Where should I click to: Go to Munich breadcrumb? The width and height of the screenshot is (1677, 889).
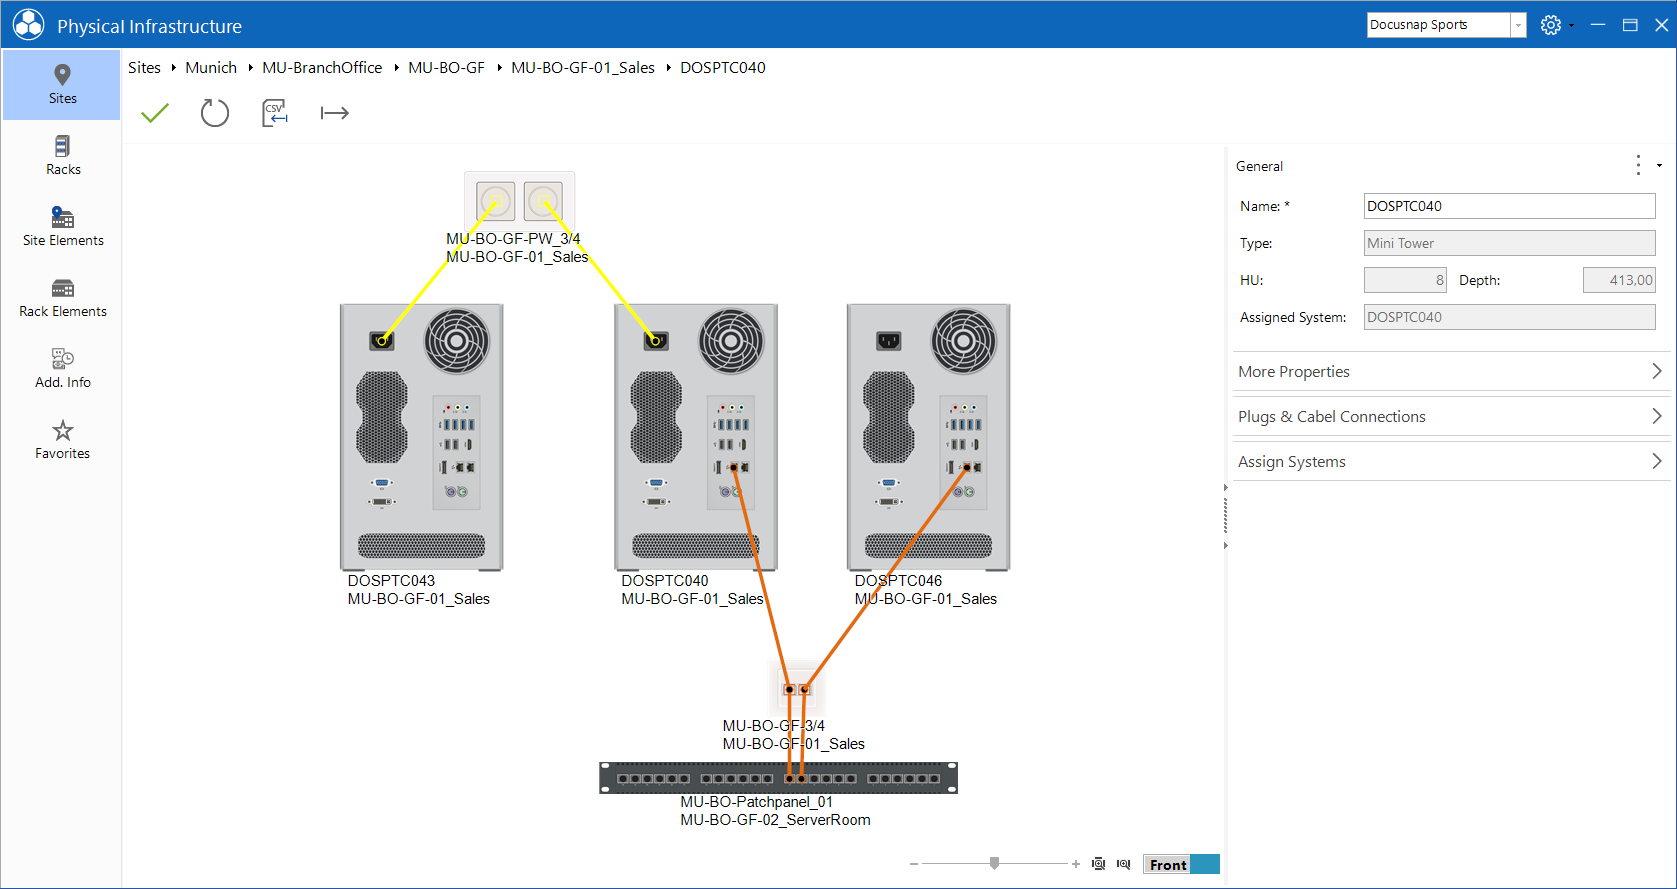point(211,67)
